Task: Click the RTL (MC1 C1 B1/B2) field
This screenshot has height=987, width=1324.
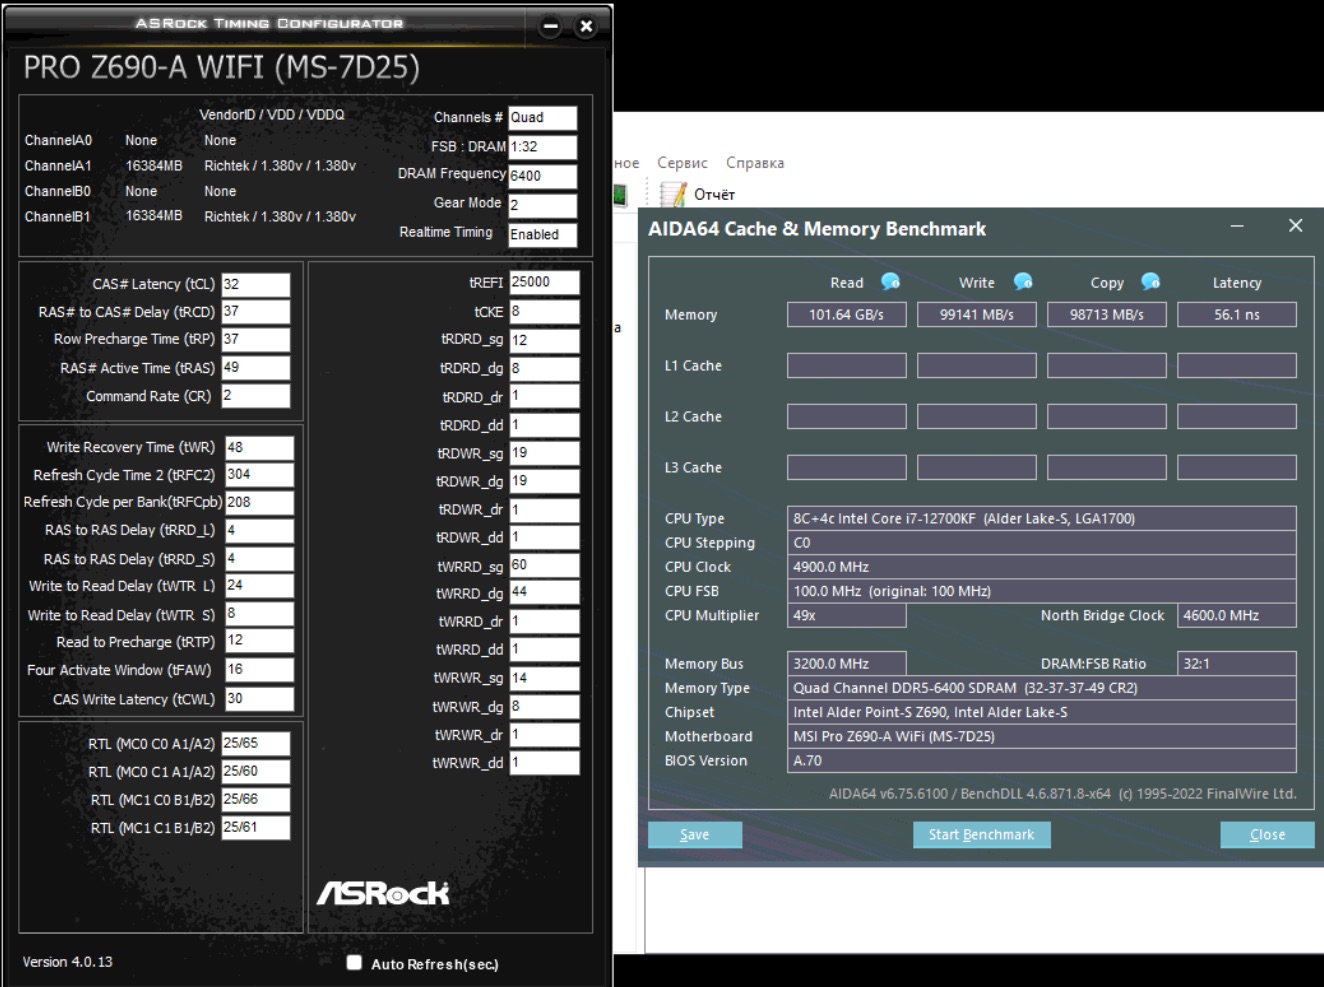Action: coord(255,828)
